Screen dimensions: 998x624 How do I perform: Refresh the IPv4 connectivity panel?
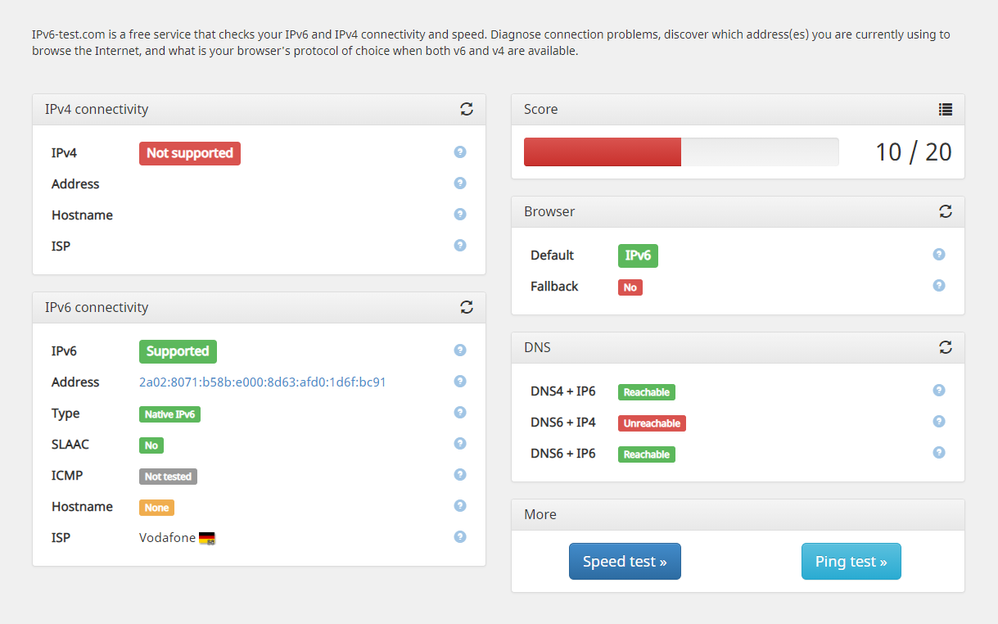466,109
